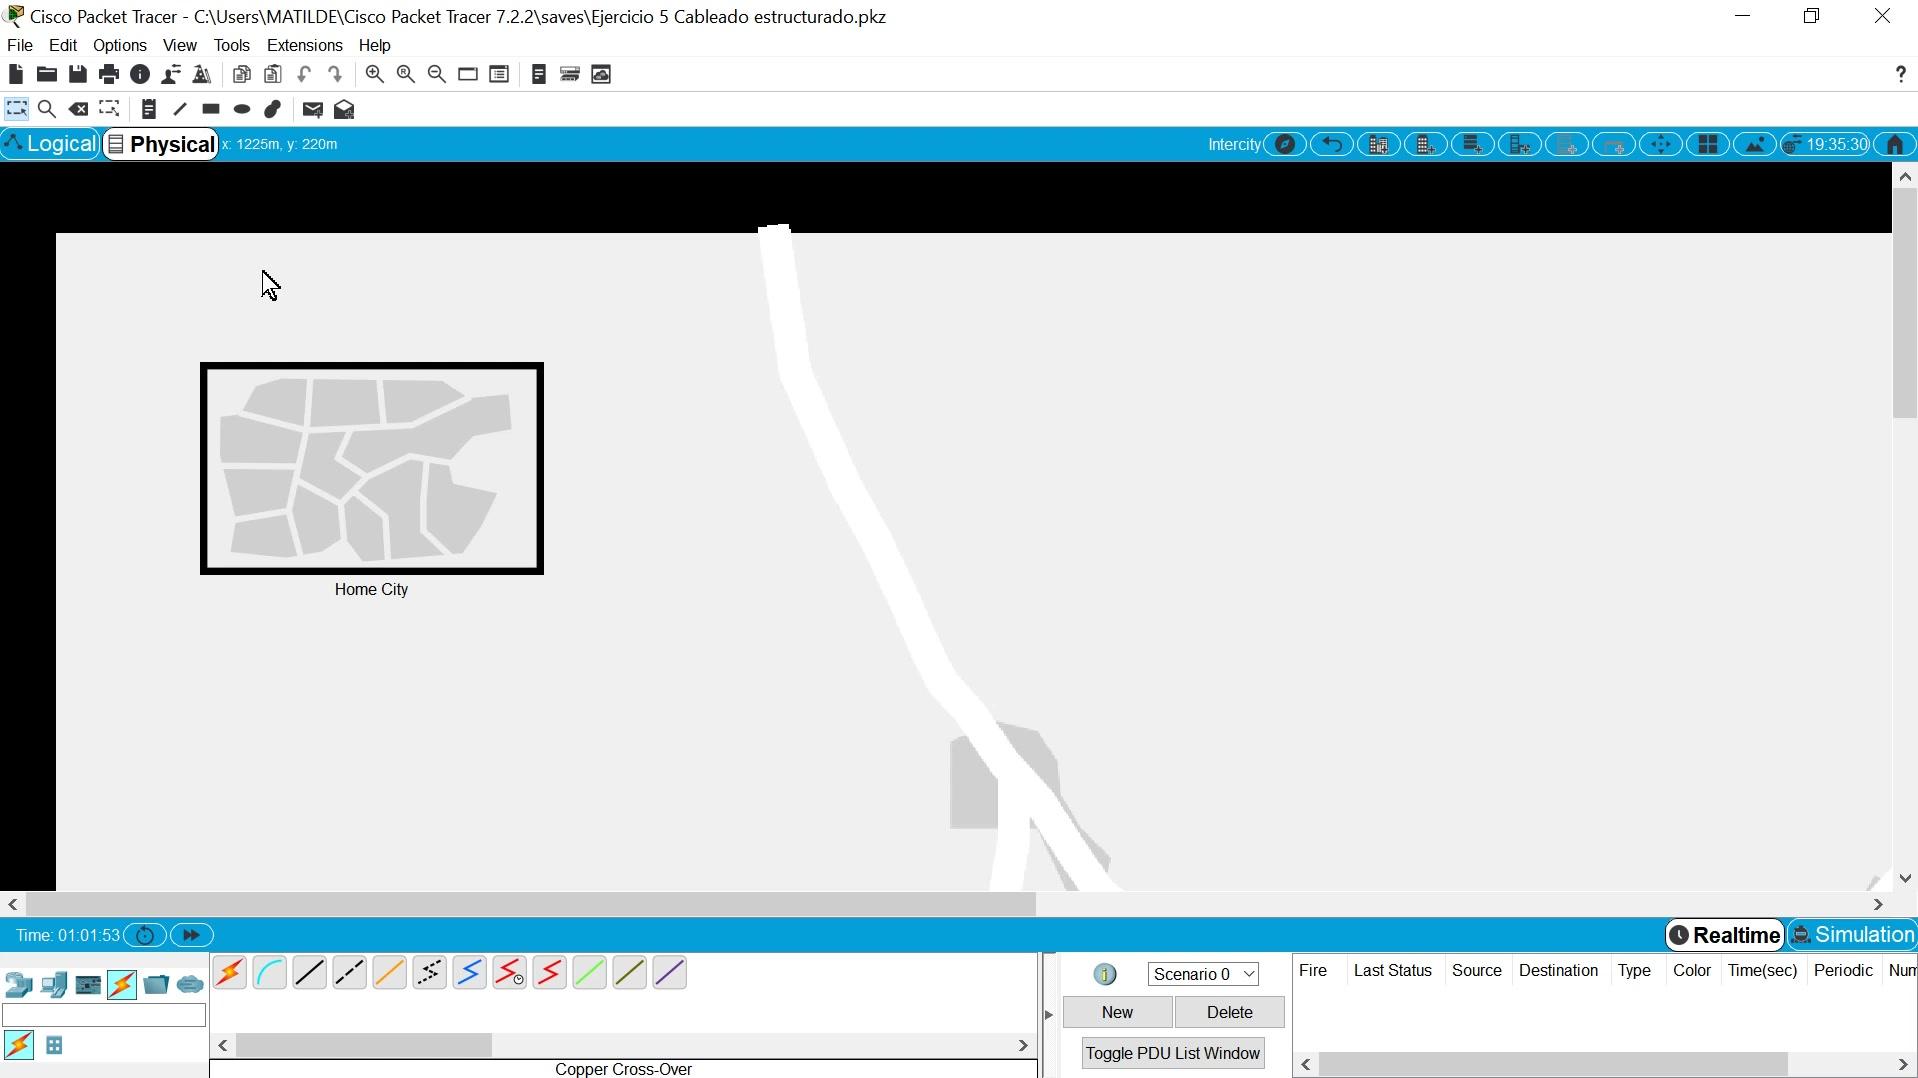The image size is (1918, 1078).
Task: Open the Network Devices category
Action: pyautogui.click(x=19, y=985)
